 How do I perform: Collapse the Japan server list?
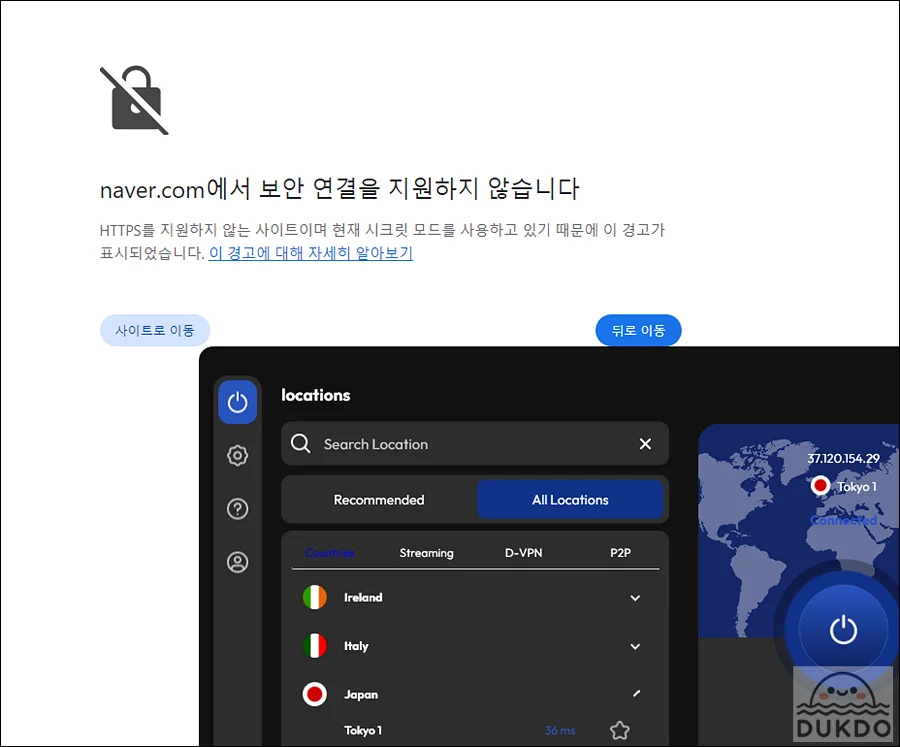[x=635, y=694]
